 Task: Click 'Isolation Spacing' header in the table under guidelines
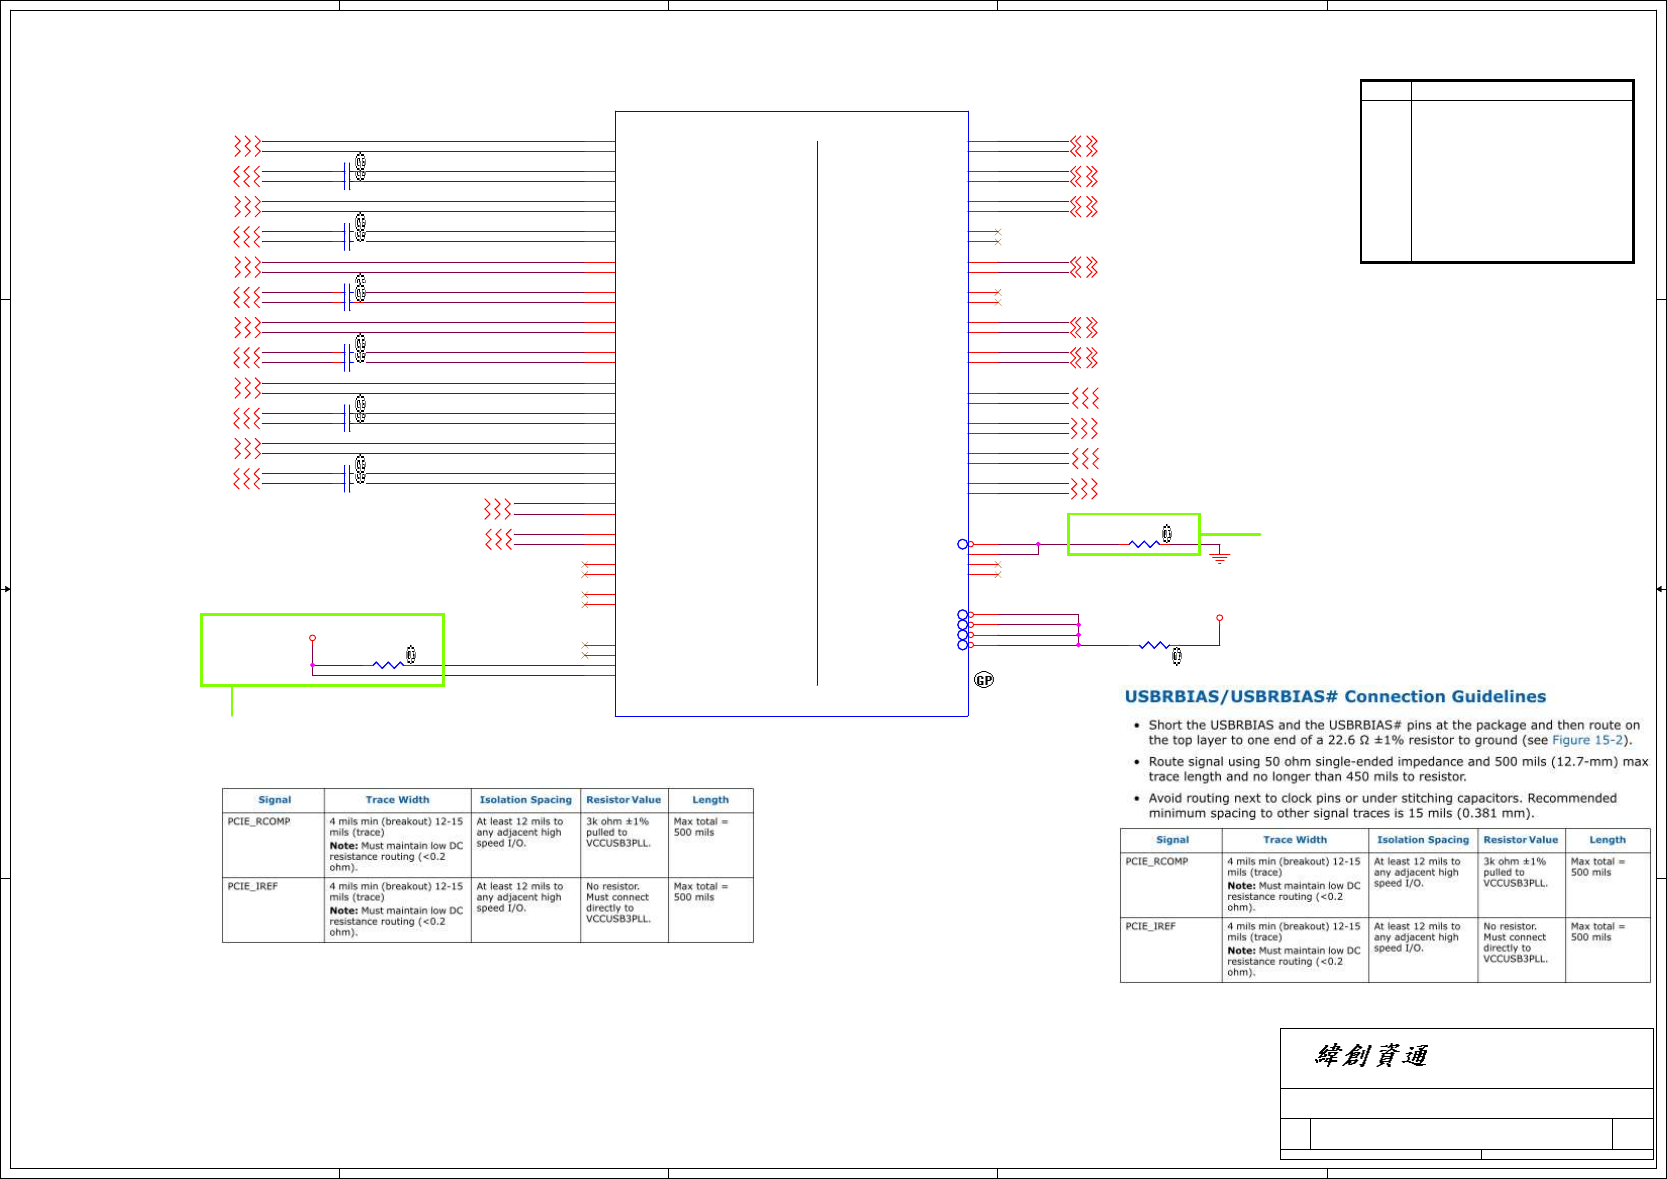pyautogui.click(x=1423, y=840)
